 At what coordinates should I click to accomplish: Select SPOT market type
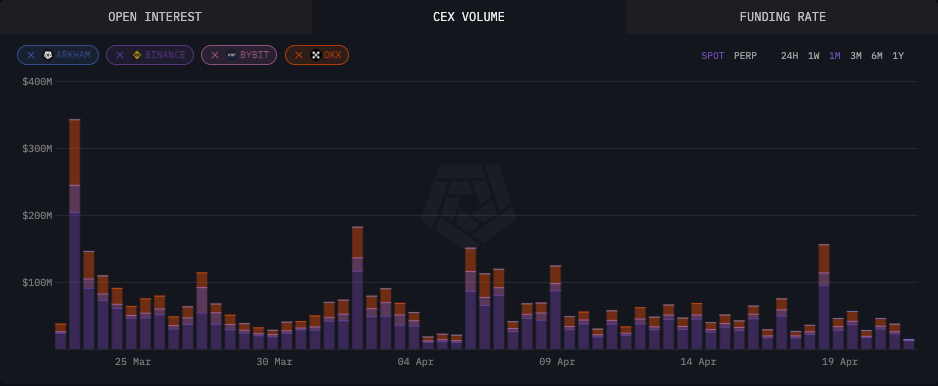[712, 56]
